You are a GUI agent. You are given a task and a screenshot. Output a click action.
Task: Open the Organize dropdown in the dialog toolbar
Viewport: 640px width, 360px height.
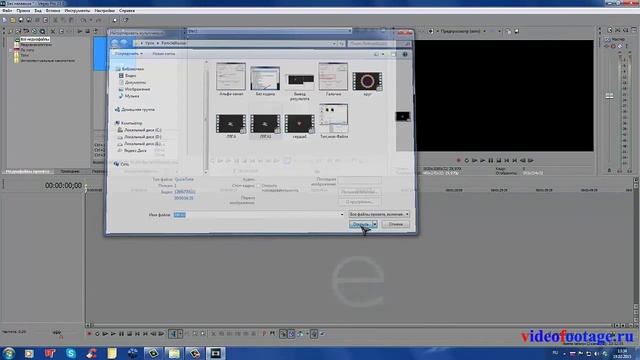tap(129, 53)
